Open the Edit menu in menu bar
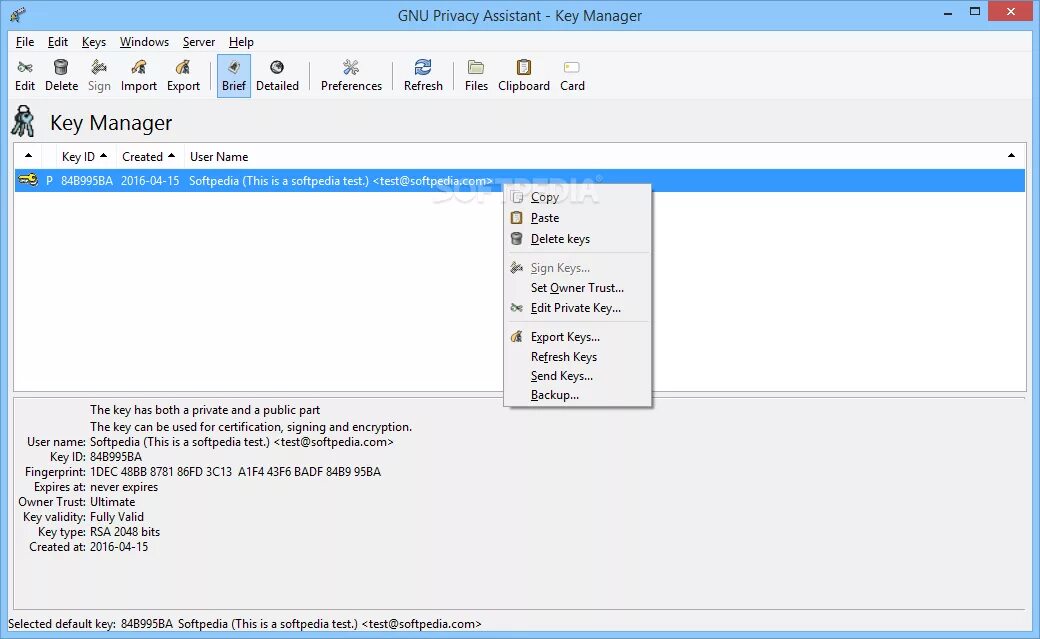The width and height of the screenshot is (1040, 639). (58, 42)
